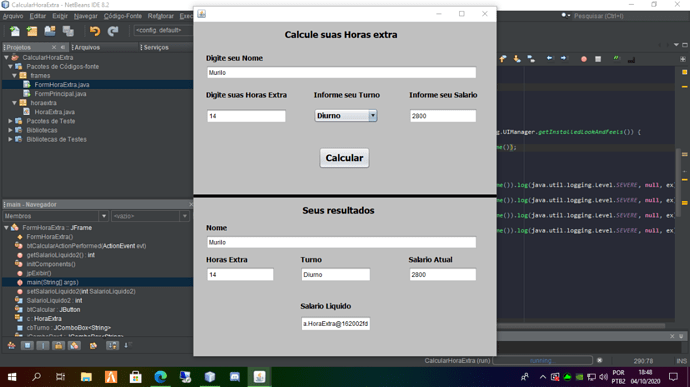Collapse the horaextra package node
The image size is (690, 387).
[15, 103]
